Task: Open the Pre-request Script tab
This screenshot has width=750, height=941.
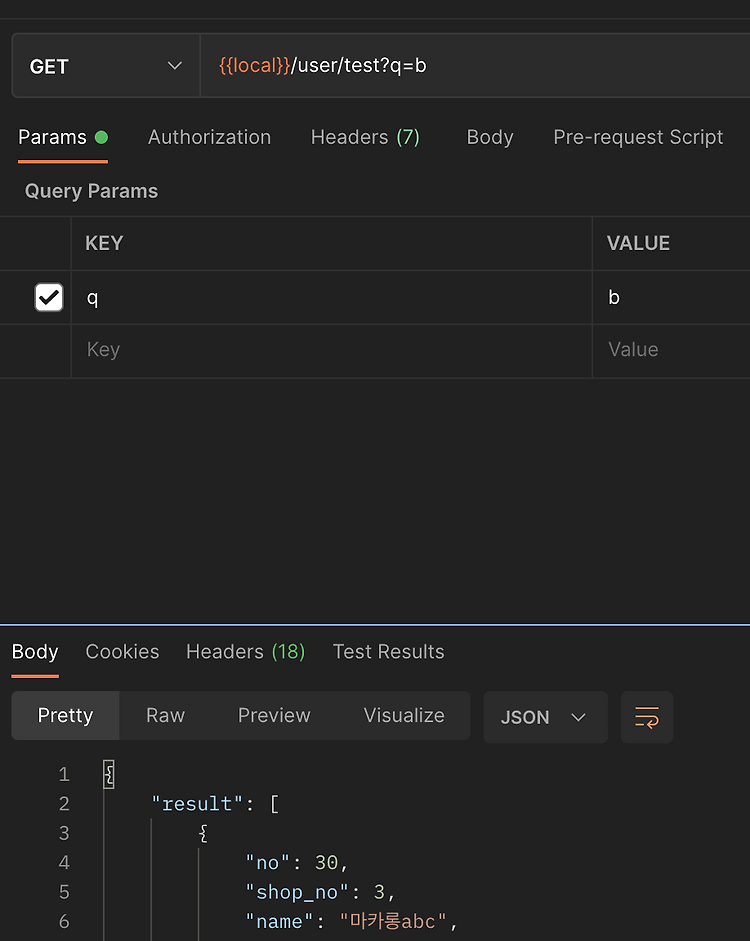Action: click(638, 137)
